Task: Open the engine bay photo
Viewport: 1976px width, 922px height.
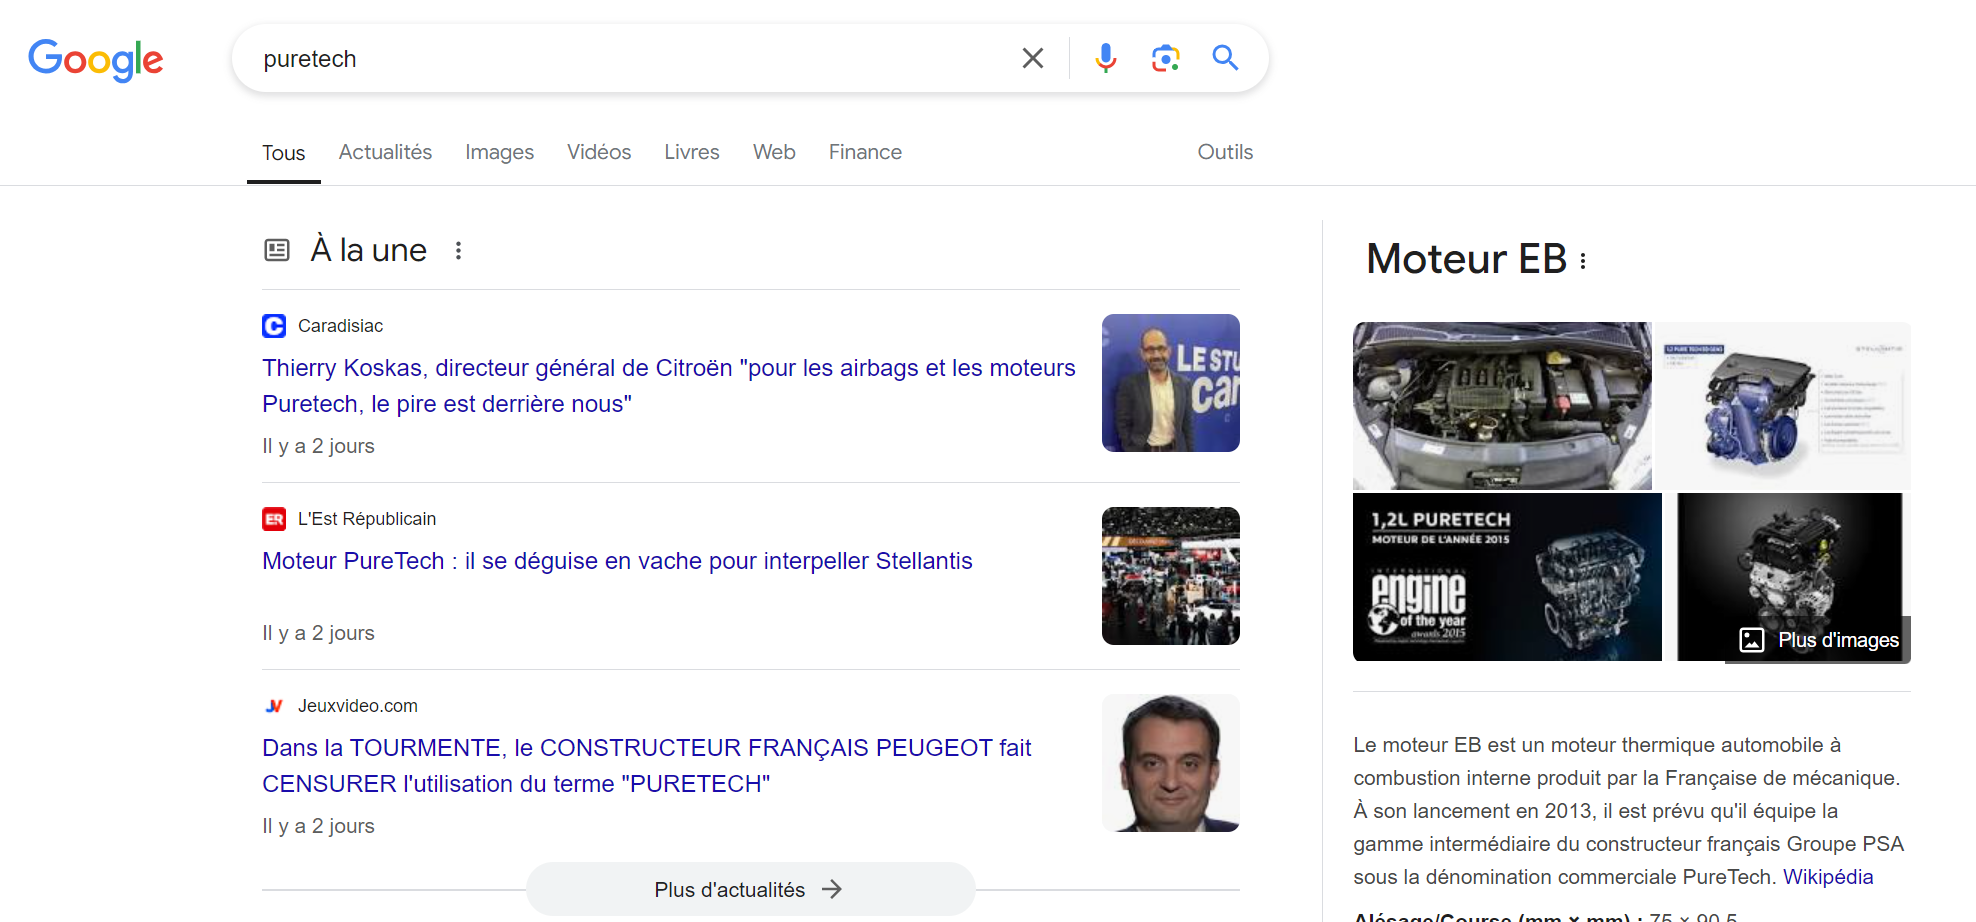Action: [x=1502, y=406]
